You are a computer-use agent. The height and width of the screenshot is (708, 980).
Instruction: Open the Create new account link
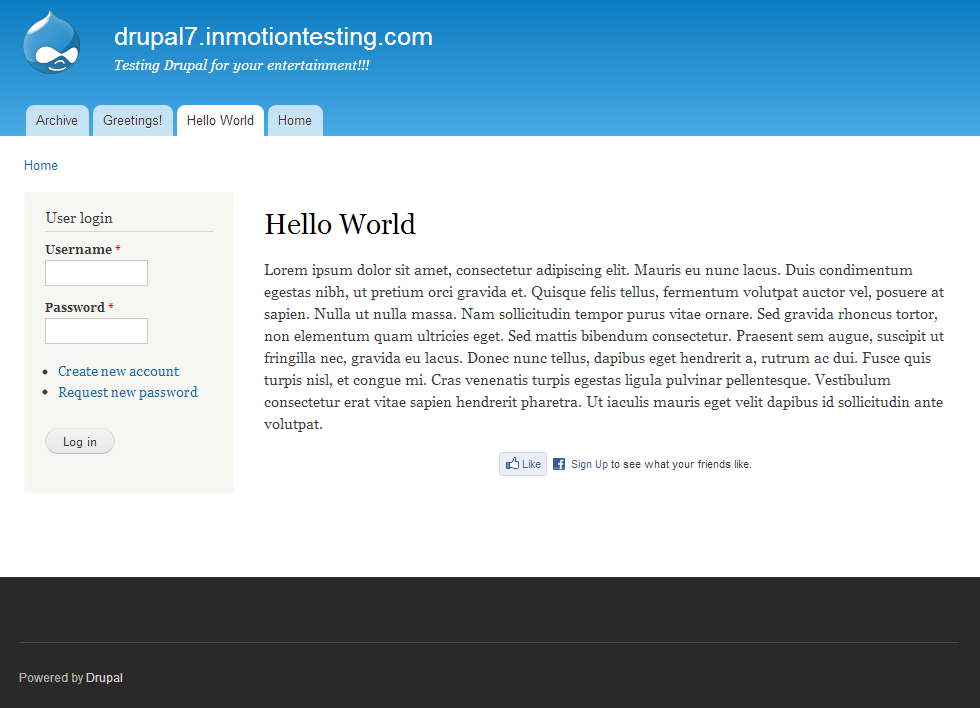(x=118, y=371)
